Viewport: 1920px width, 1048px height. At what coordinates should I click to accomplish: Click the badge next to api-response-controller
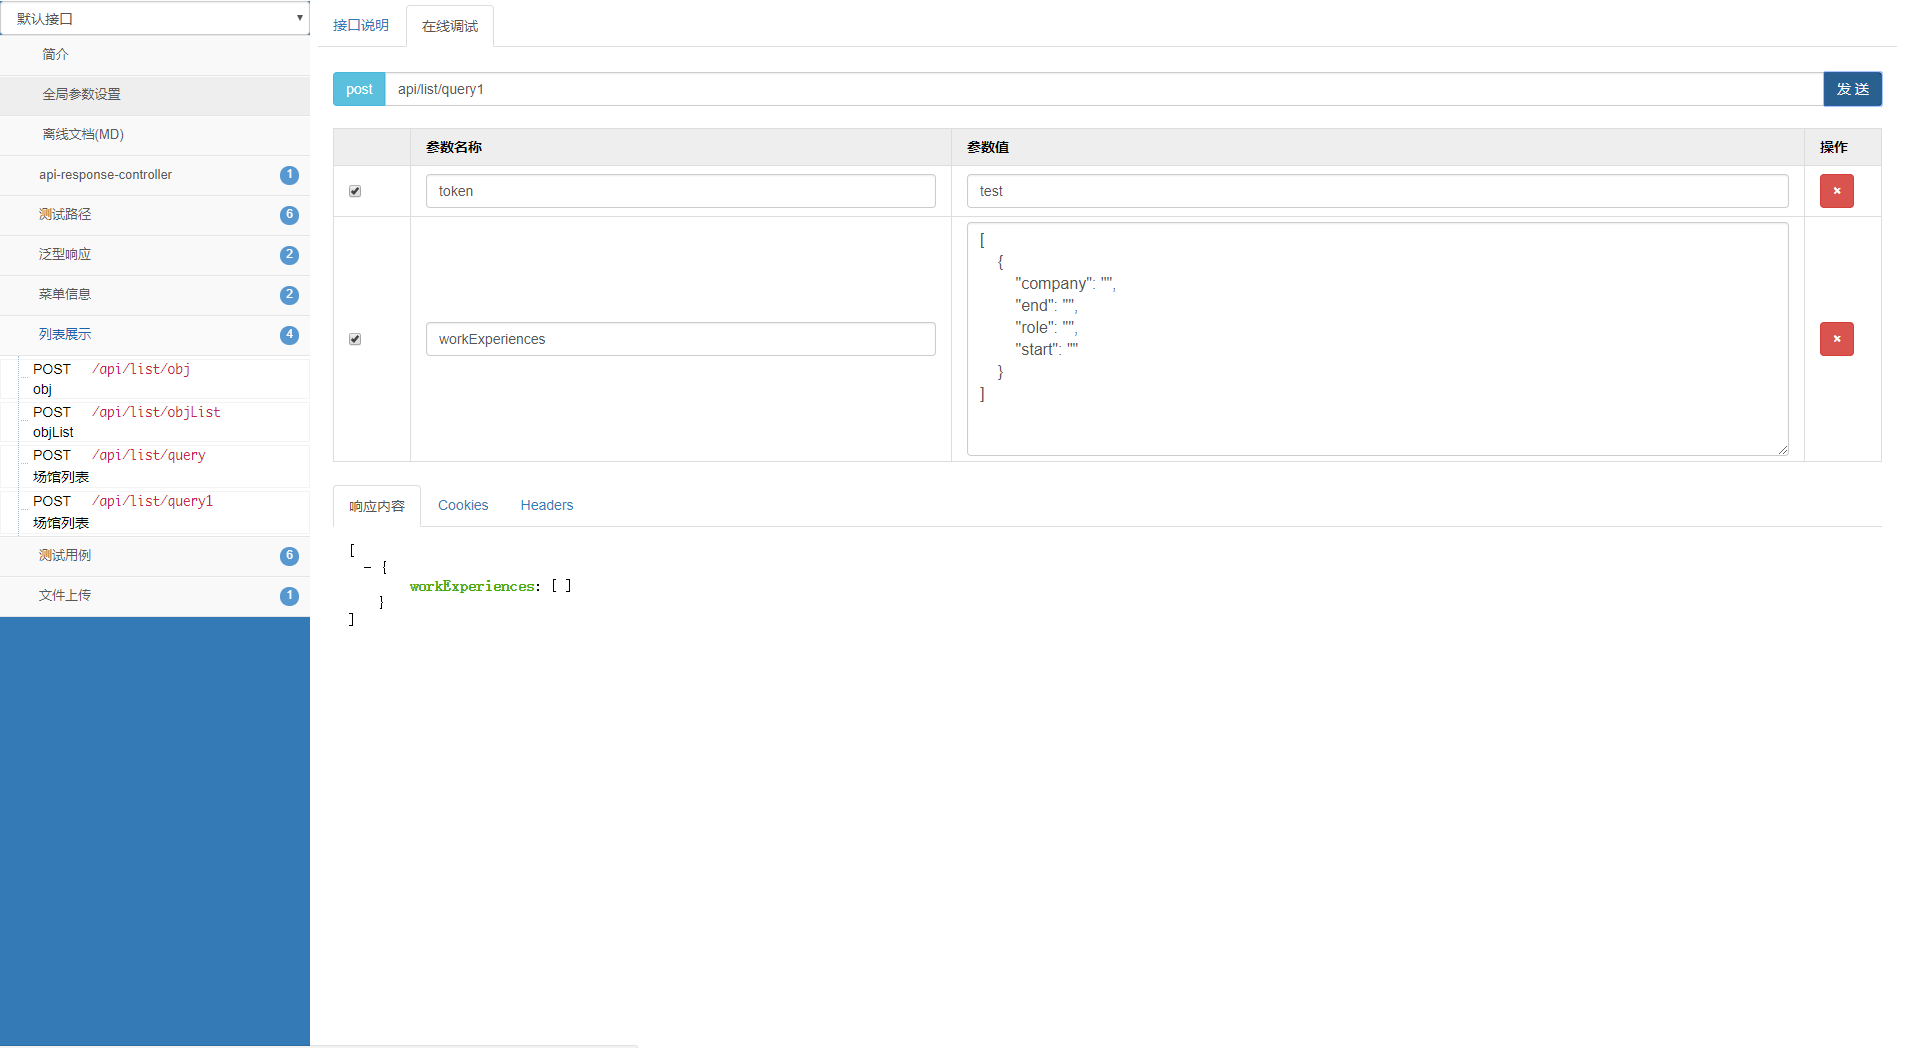(x=289, y=175)
